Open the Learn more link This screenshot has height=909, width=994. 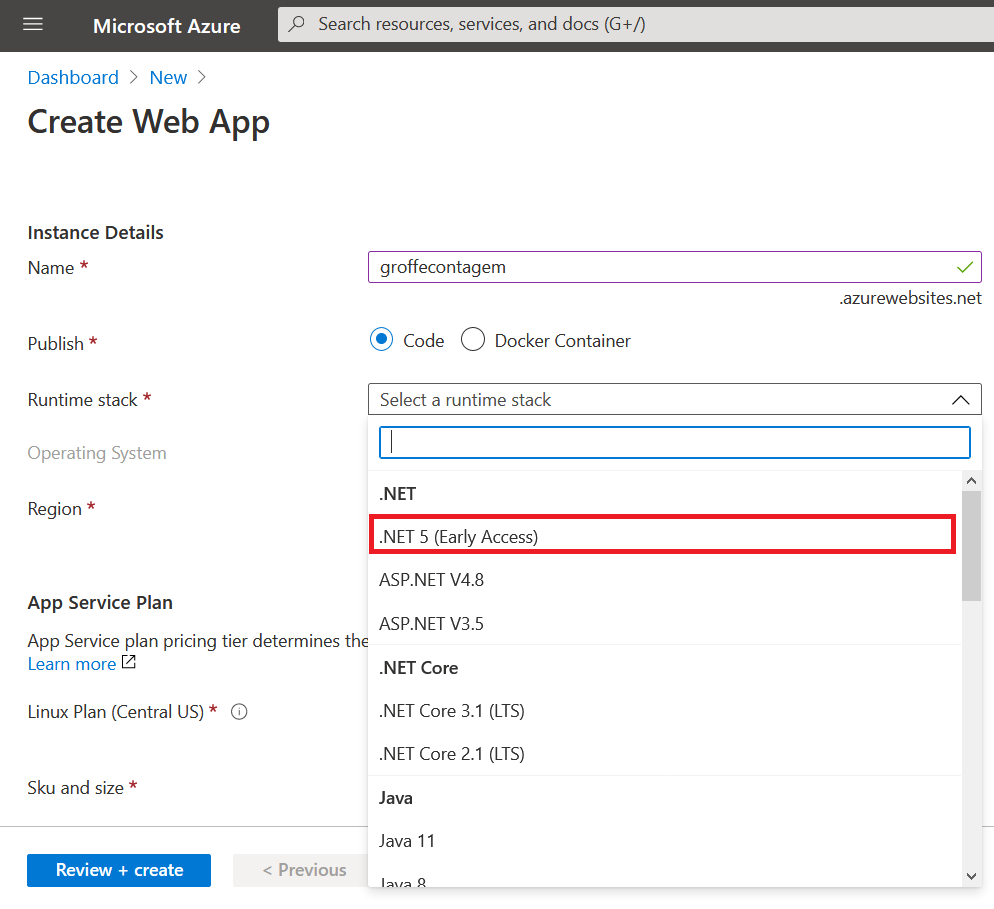[x=71, y=663]
